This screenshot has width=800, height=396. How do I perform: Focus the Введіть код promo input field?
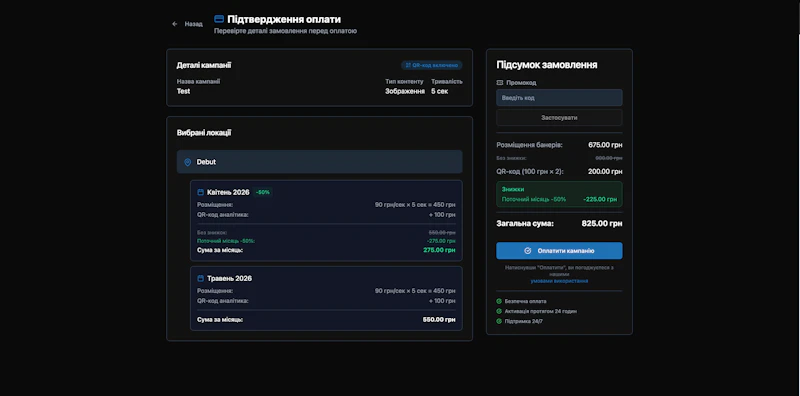[559, 97]
